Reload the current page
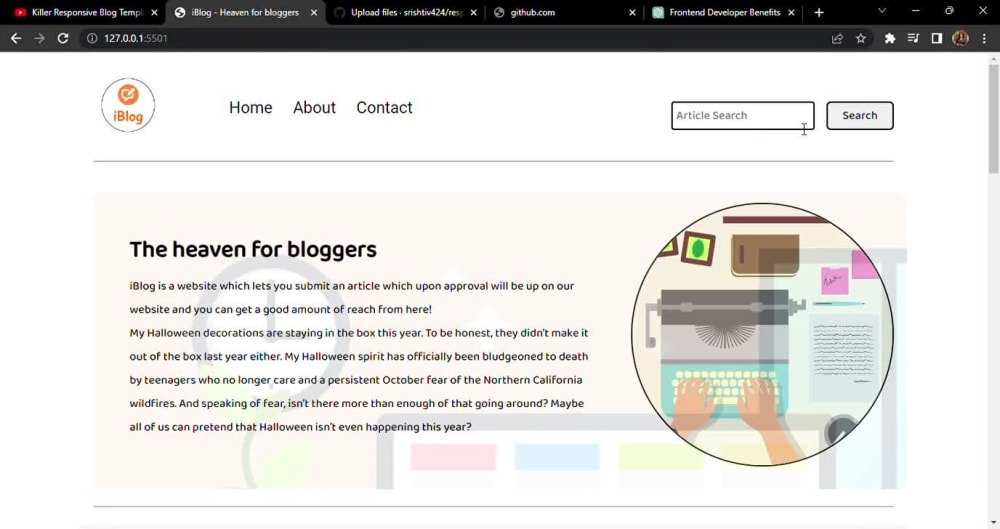This screenshot has width=1000, height=529. pos(62,38)
